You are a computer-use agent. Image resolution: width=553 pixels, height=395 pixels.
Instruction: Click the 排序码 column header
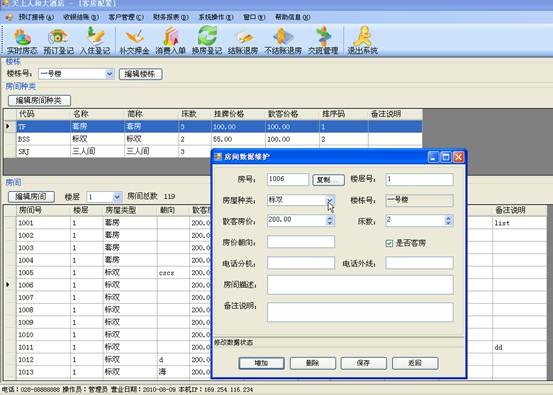pos(344,114)
